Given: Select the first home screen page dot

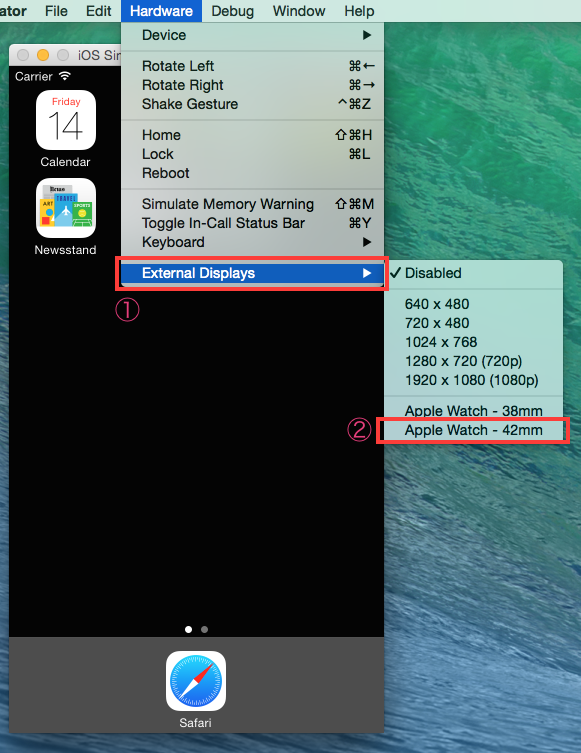Looking at the screenshot, I should coord(188,629).
